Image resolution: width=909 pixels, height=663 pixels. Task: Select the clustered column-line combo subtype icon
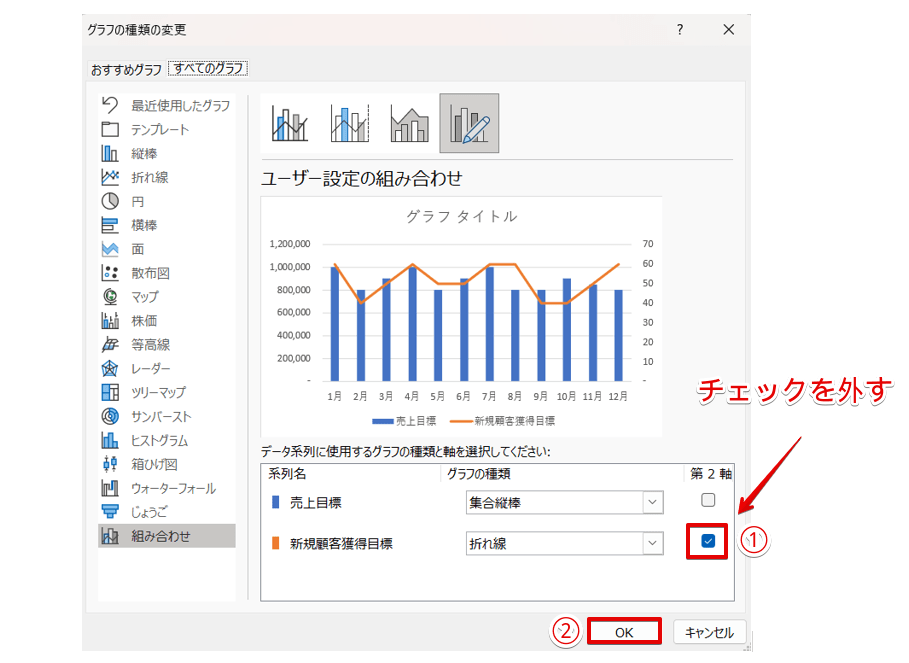[290, 123]
